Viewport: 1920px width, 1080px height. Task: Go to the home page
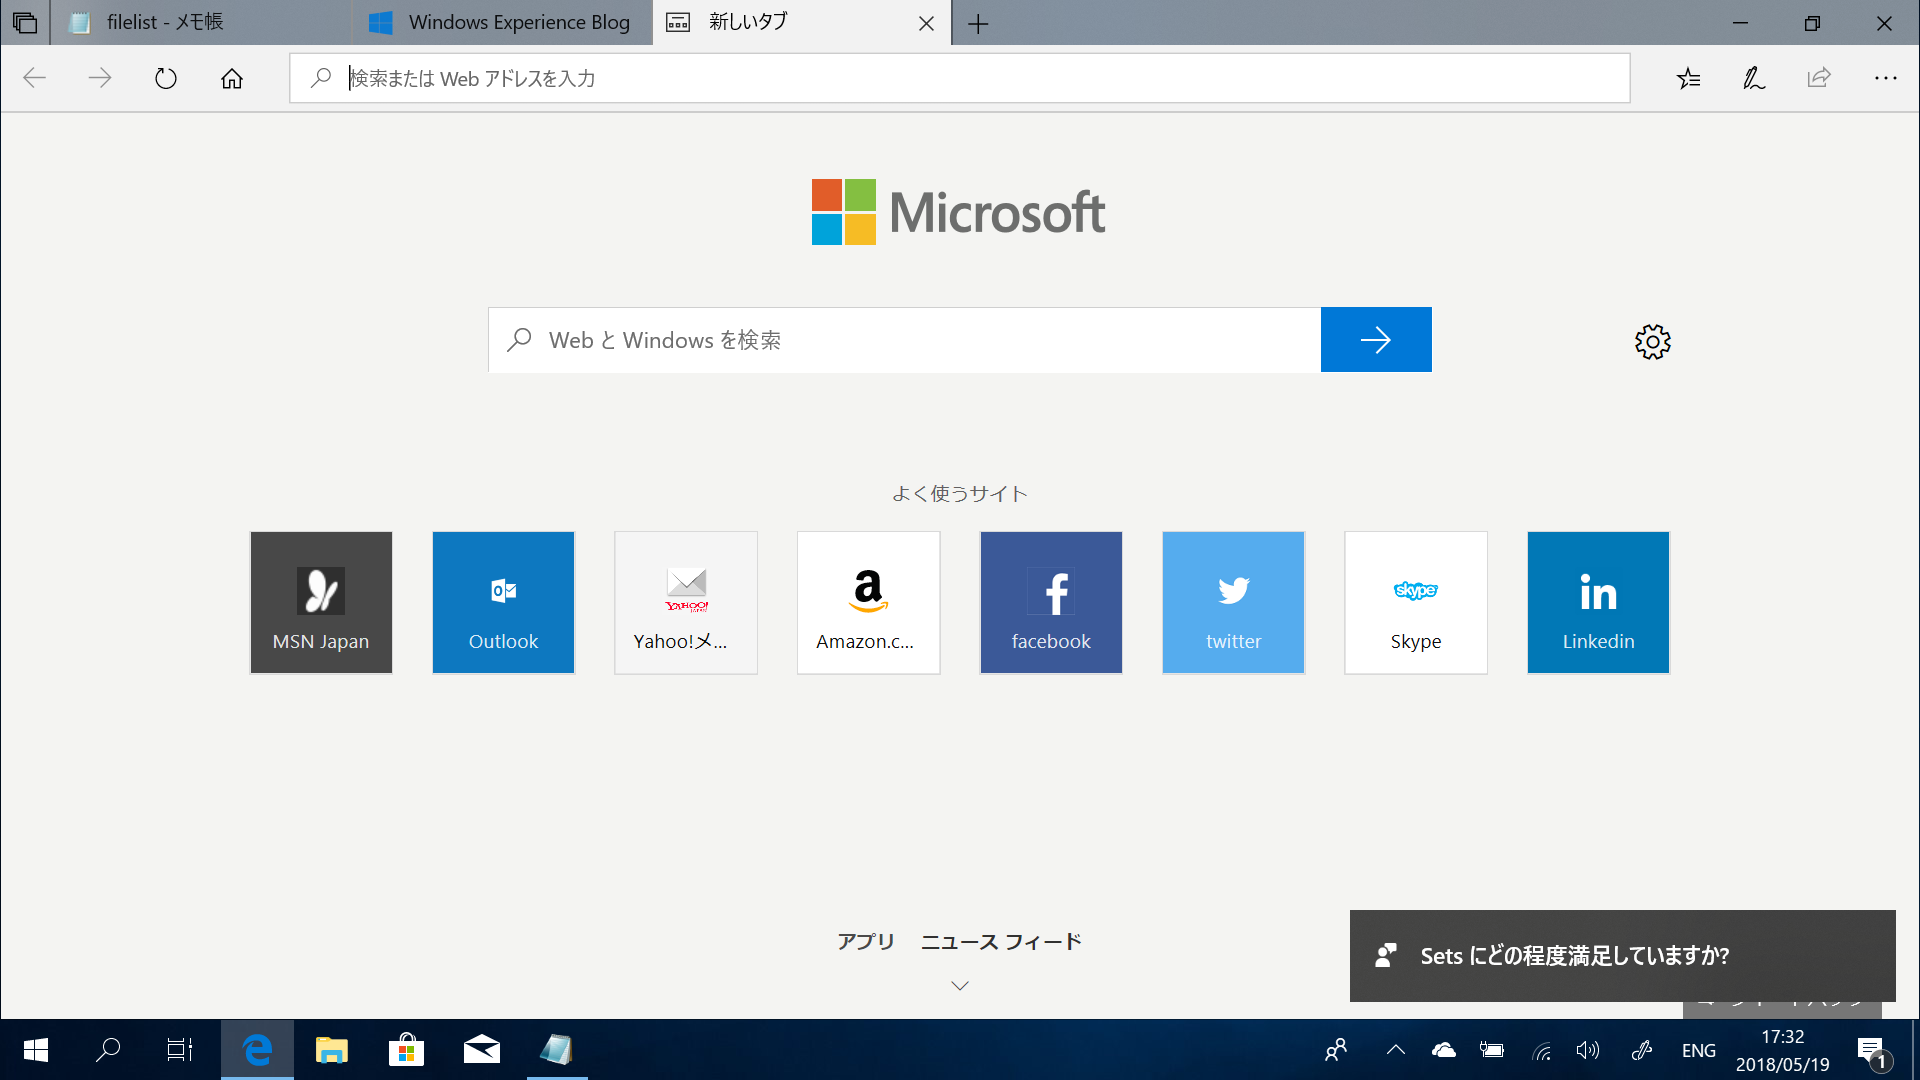click(x=232, y=78)
